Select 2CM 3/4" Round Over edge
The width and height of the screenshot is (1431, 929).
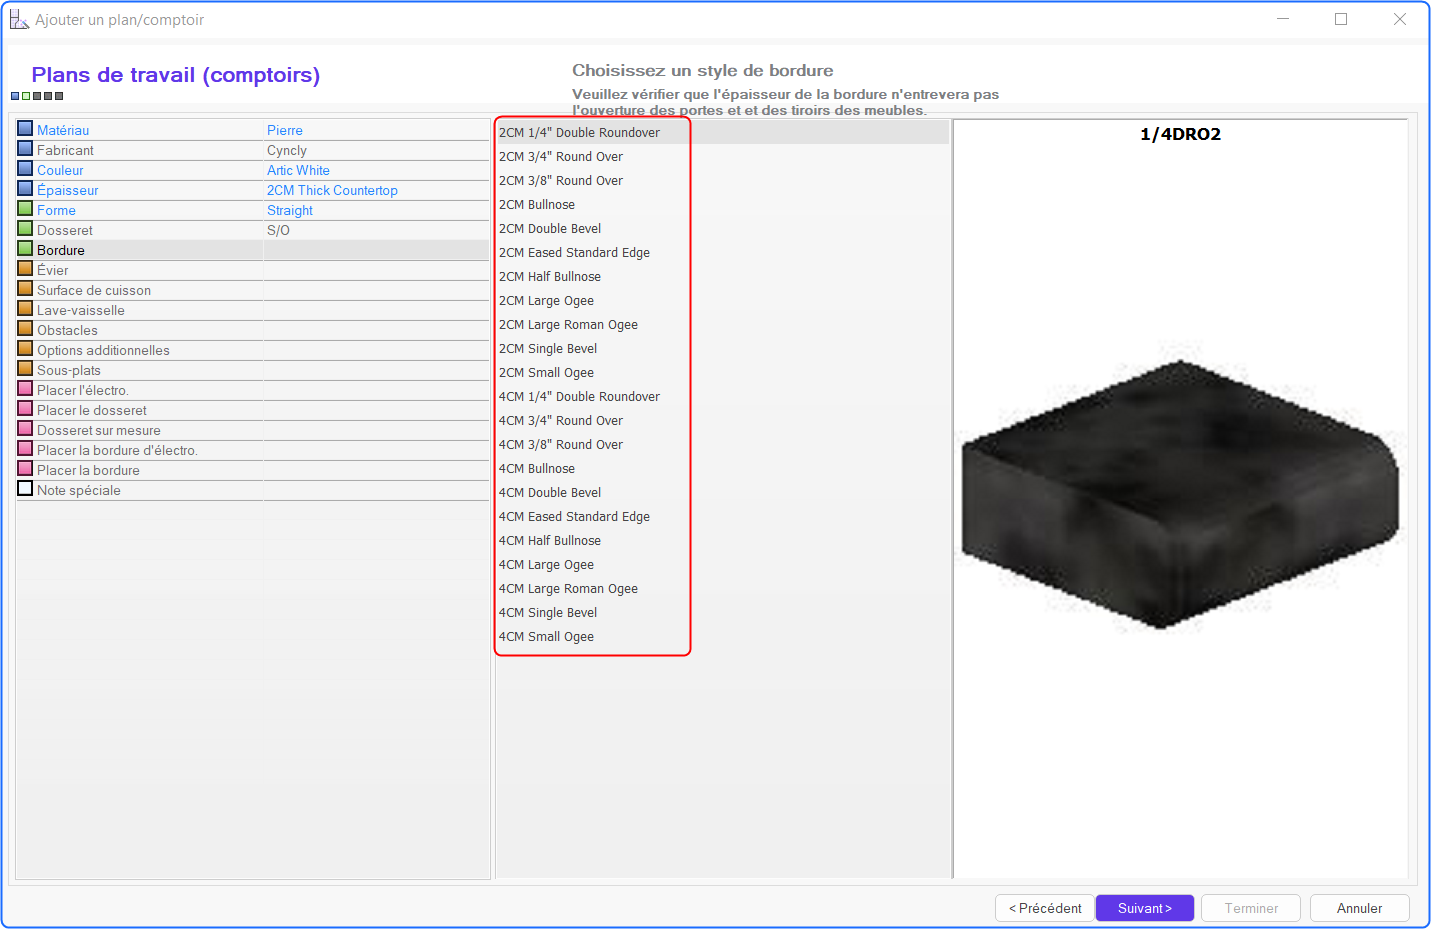[560, 156]
